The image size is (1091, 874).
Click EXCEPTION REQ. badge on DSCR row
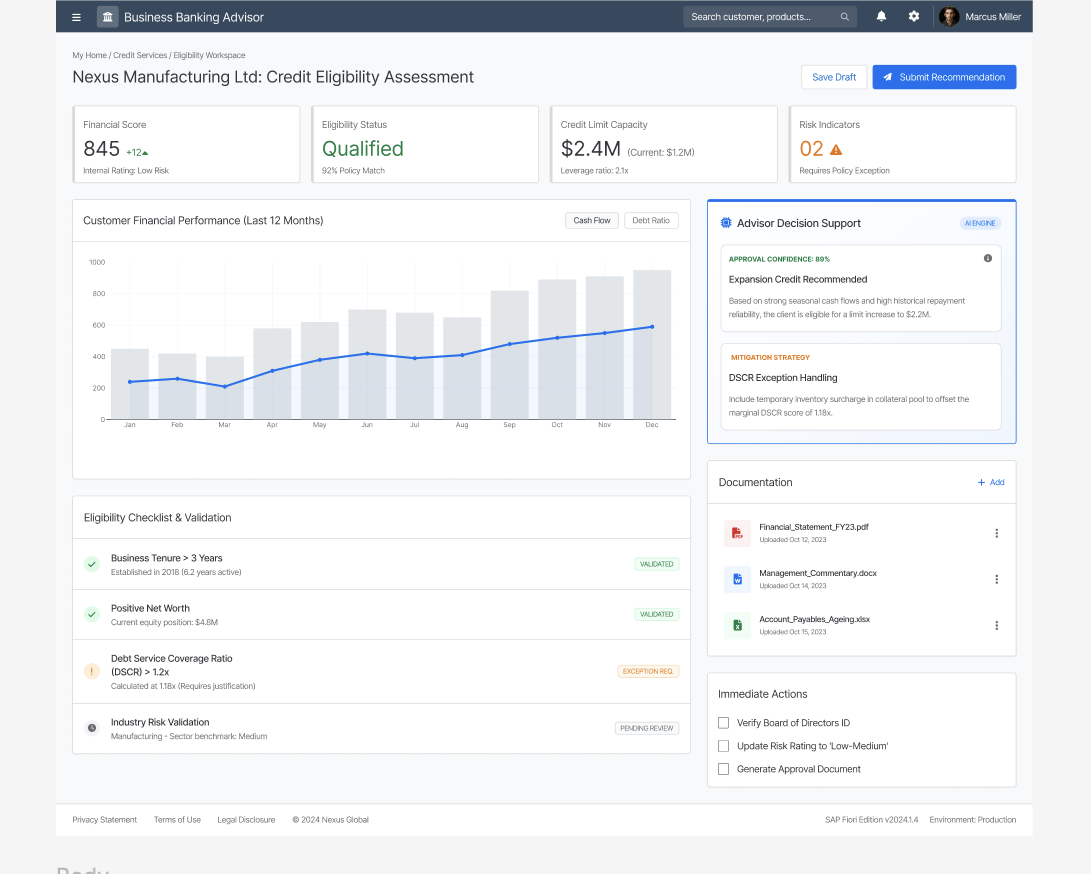click(x=648, y=672)
